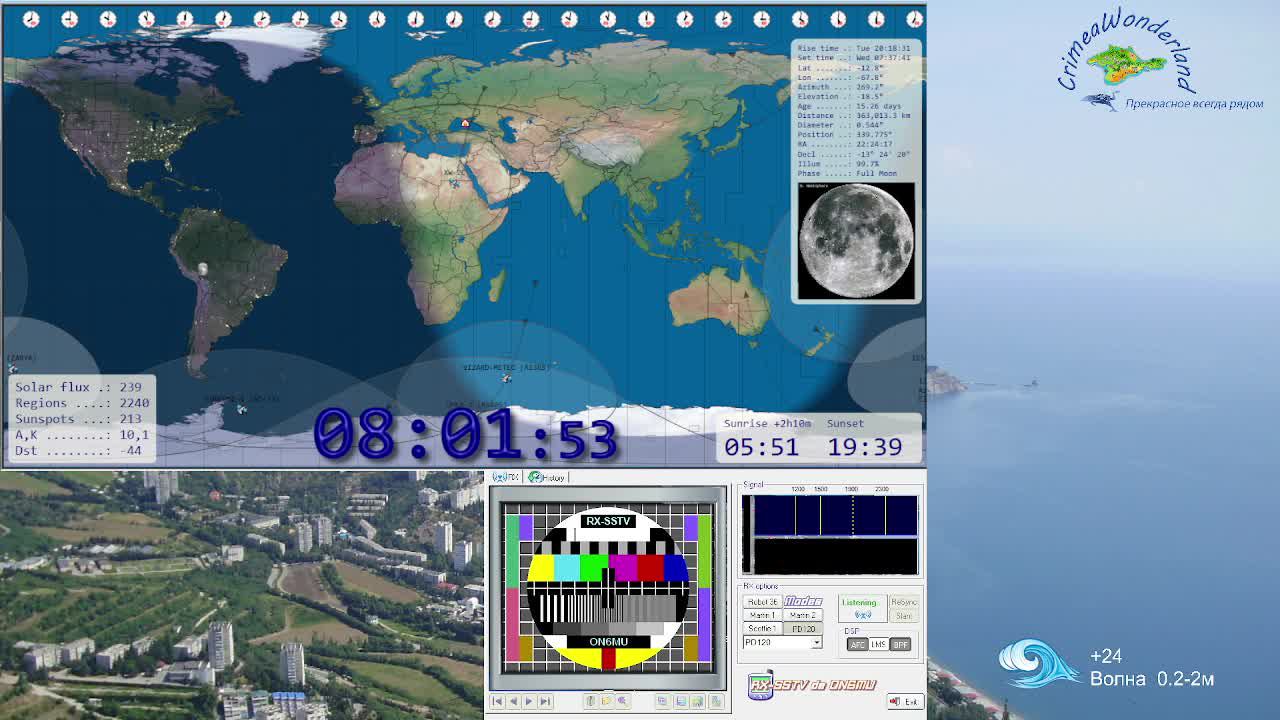1280x720 pixels.
Task: Click the black waterfall display area
Action: 835,557
